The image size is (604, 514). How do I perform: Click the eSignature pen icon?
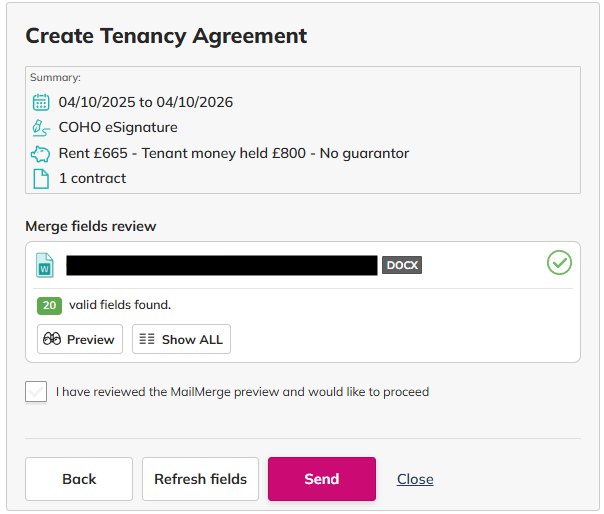pyautogui.click(x=41, y=128)
